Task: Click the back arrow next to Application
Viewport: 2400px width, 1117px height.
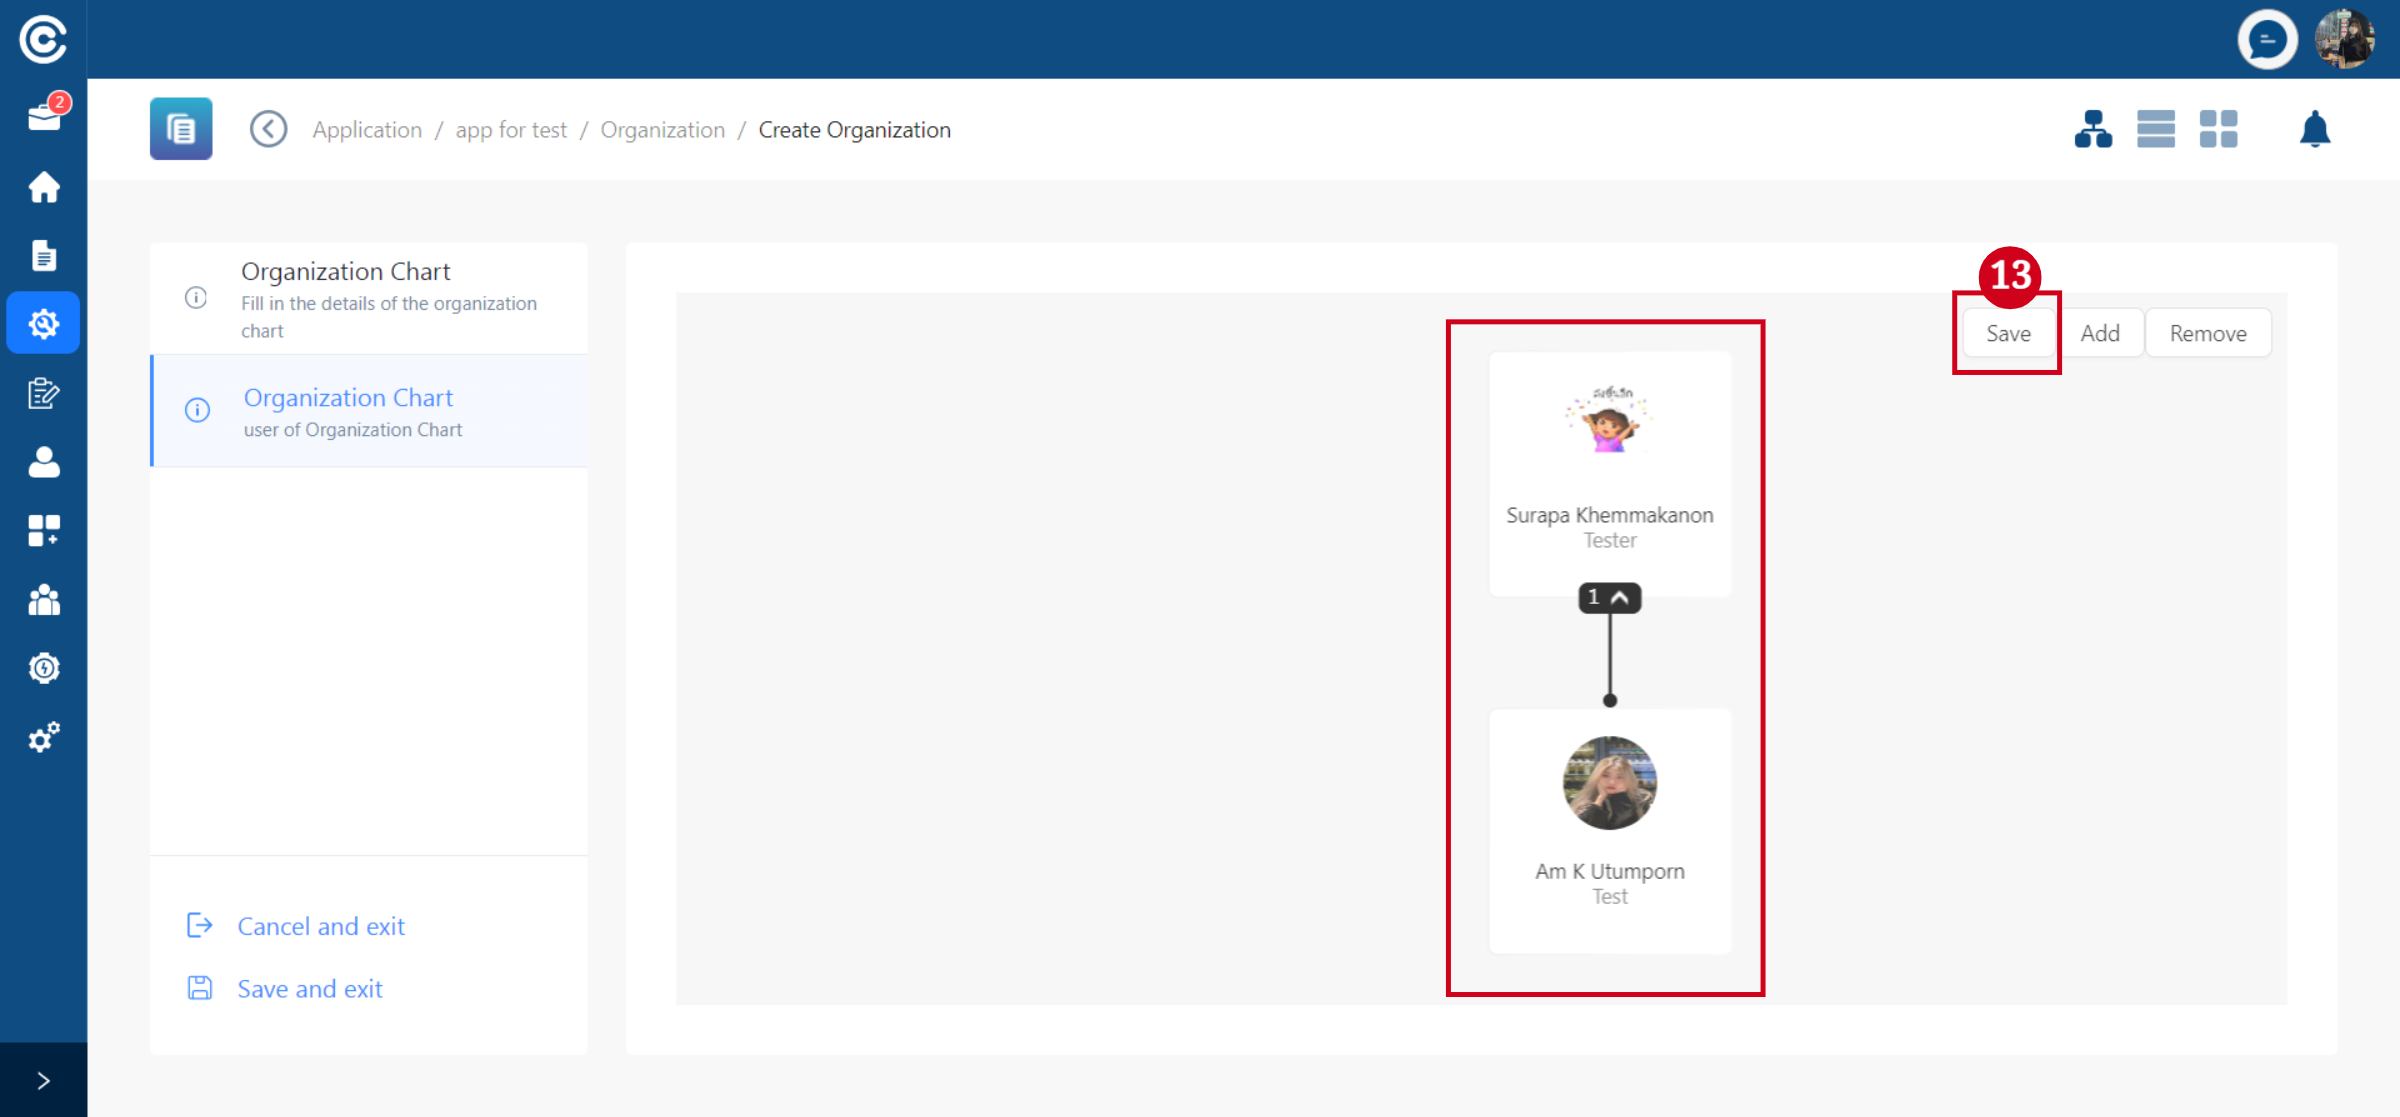Action: 268,129
